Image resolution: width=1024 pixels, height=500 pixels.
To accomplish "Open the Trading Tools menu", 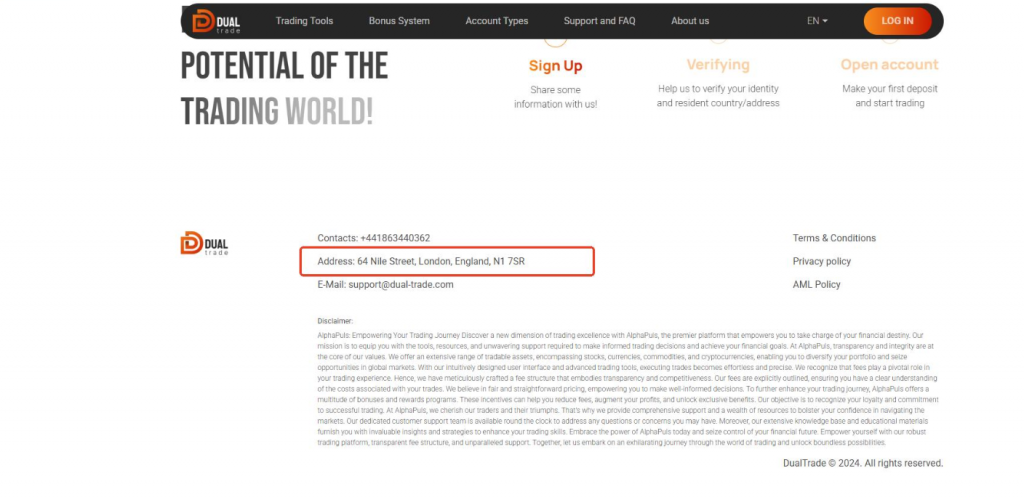I will [304, 21].
